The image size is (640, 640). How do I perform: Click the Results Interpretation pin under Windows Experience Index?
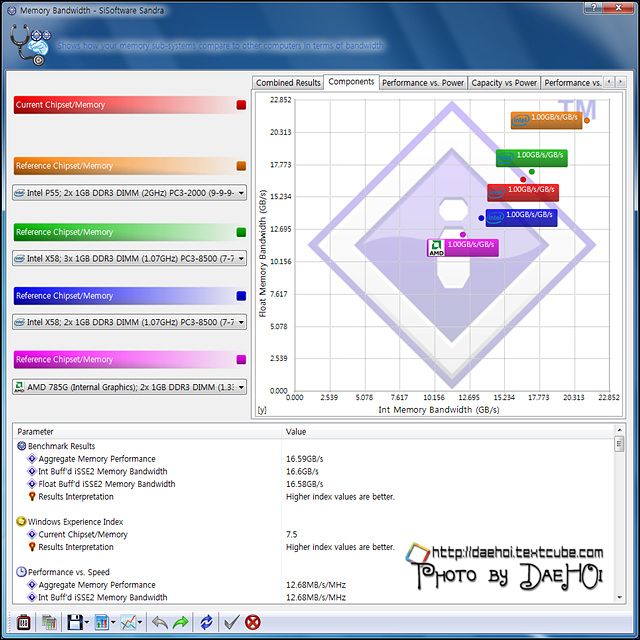(x=32, y=547)
